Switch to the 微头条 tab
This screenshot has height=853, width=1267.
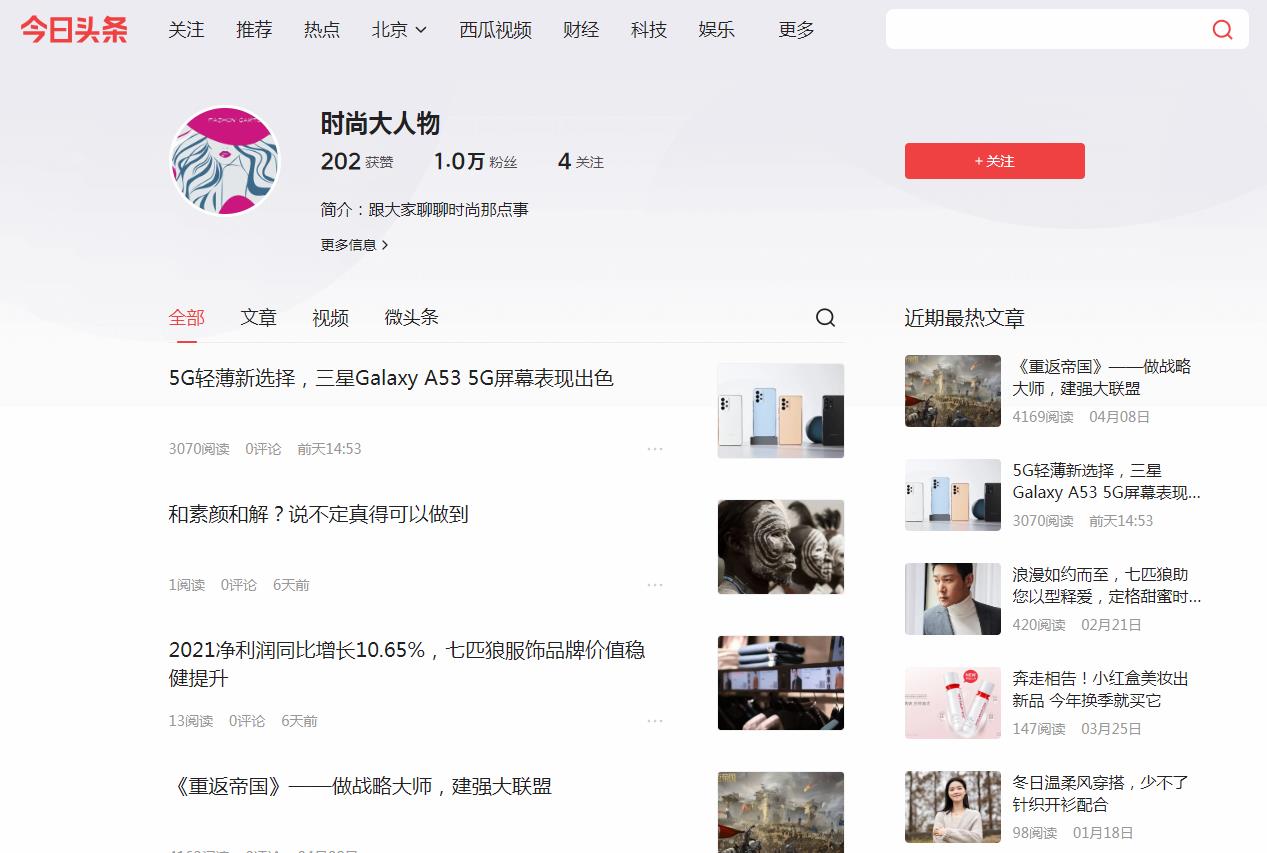(411, 318)
